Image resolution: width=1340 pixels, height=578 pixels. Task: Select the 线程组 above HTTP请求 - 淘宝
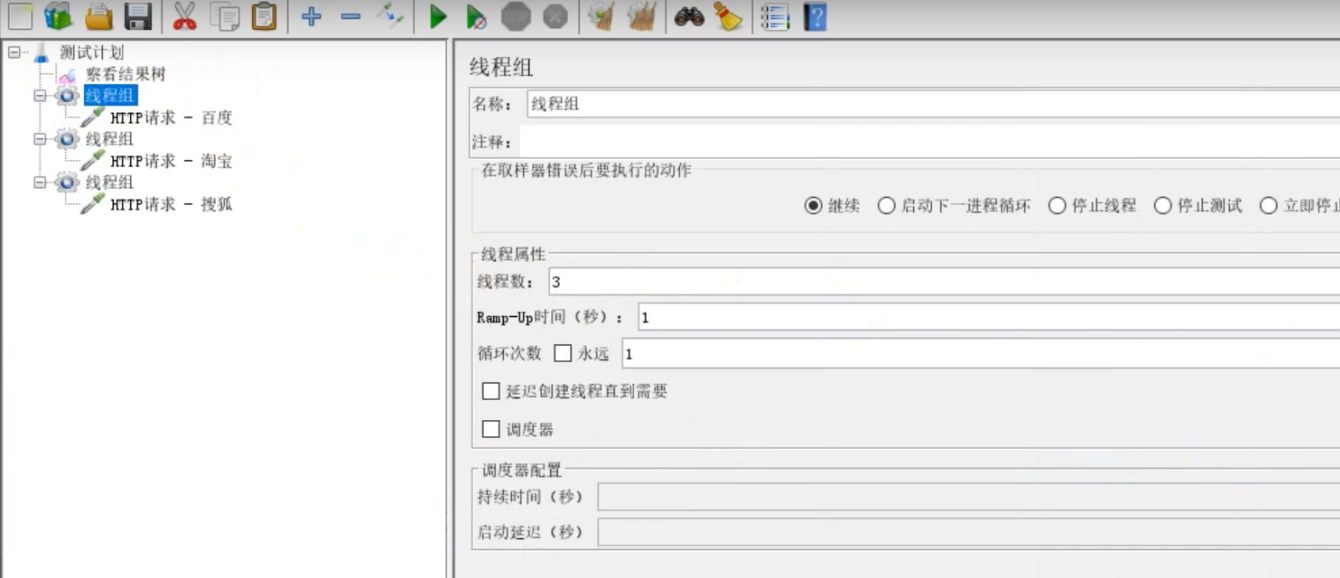(110, 139)
